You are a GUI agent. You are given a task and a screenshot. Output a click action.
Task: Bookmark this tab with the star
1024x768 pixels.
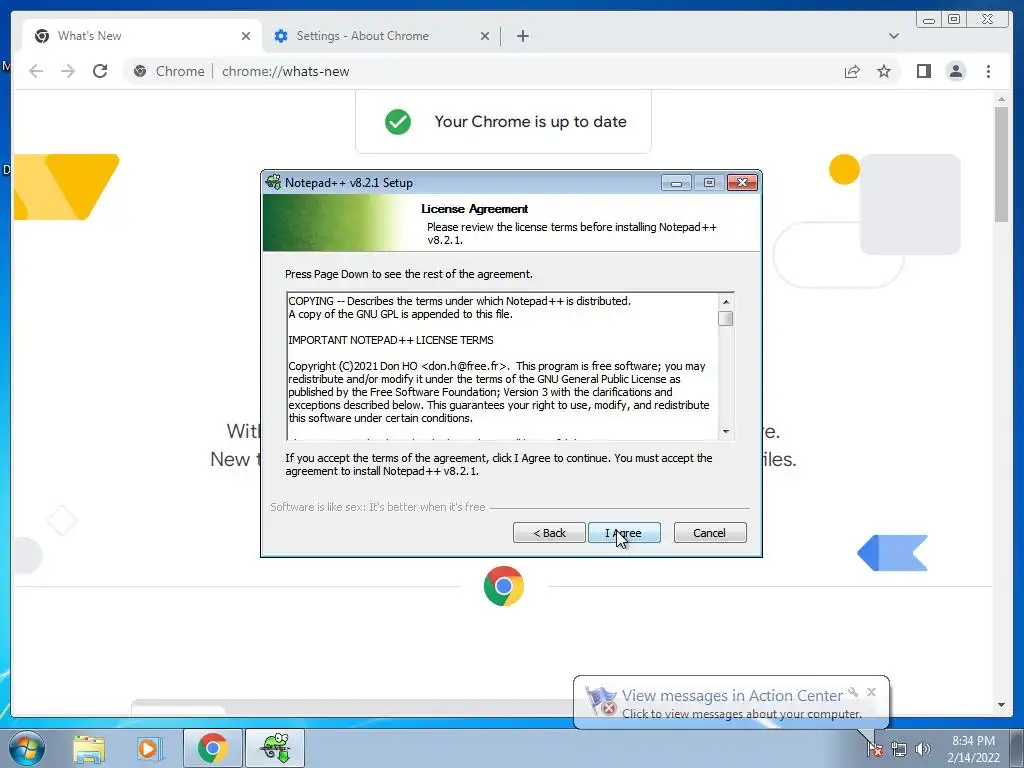pos(884,71)
